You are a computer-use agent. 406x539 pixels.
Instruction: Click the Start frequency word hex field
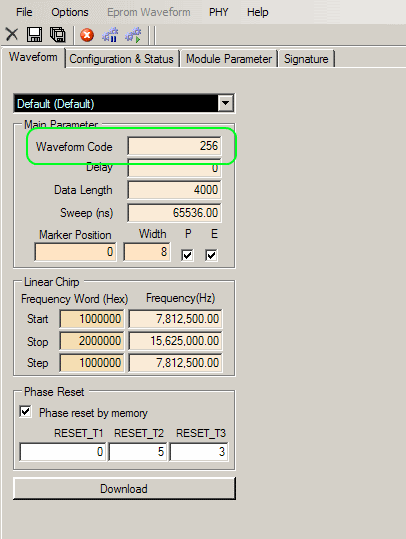(91, 319)
